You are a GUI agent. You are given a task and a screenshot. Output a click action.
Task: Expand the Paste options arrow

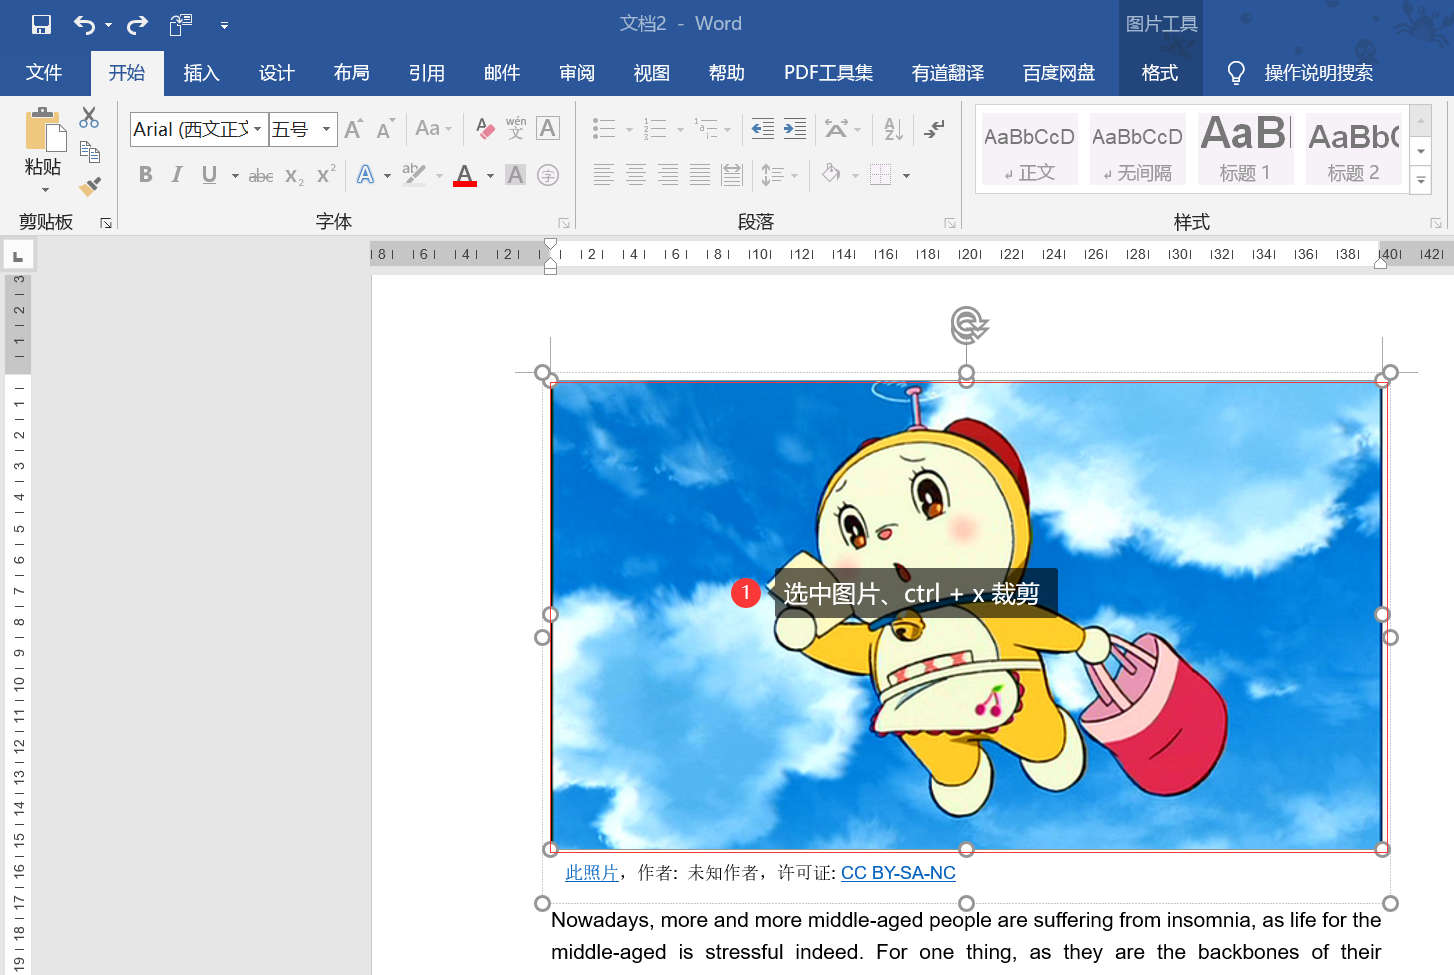45,190
